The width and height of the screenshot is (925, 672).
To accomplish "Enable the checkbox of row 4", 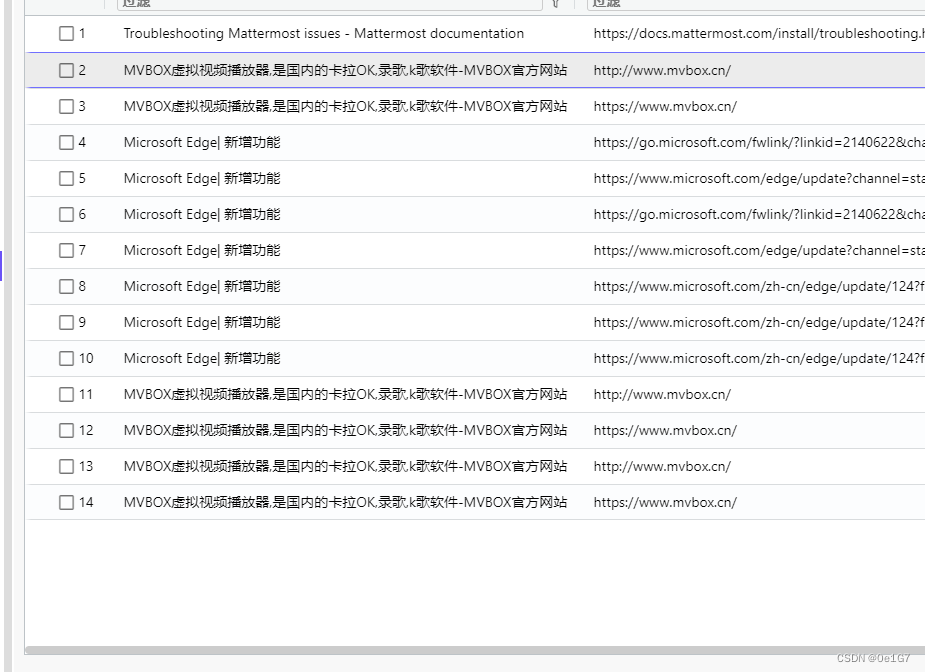I will pos(66,143).
